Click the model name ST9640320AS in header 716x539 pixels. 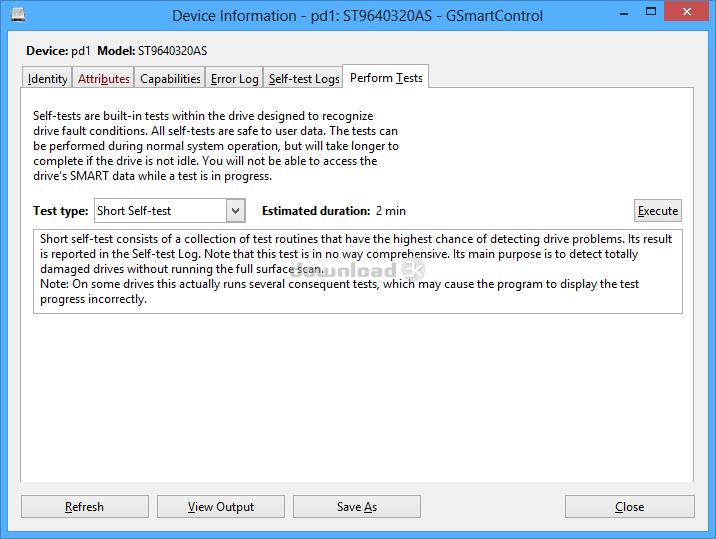tap(173, 51)
